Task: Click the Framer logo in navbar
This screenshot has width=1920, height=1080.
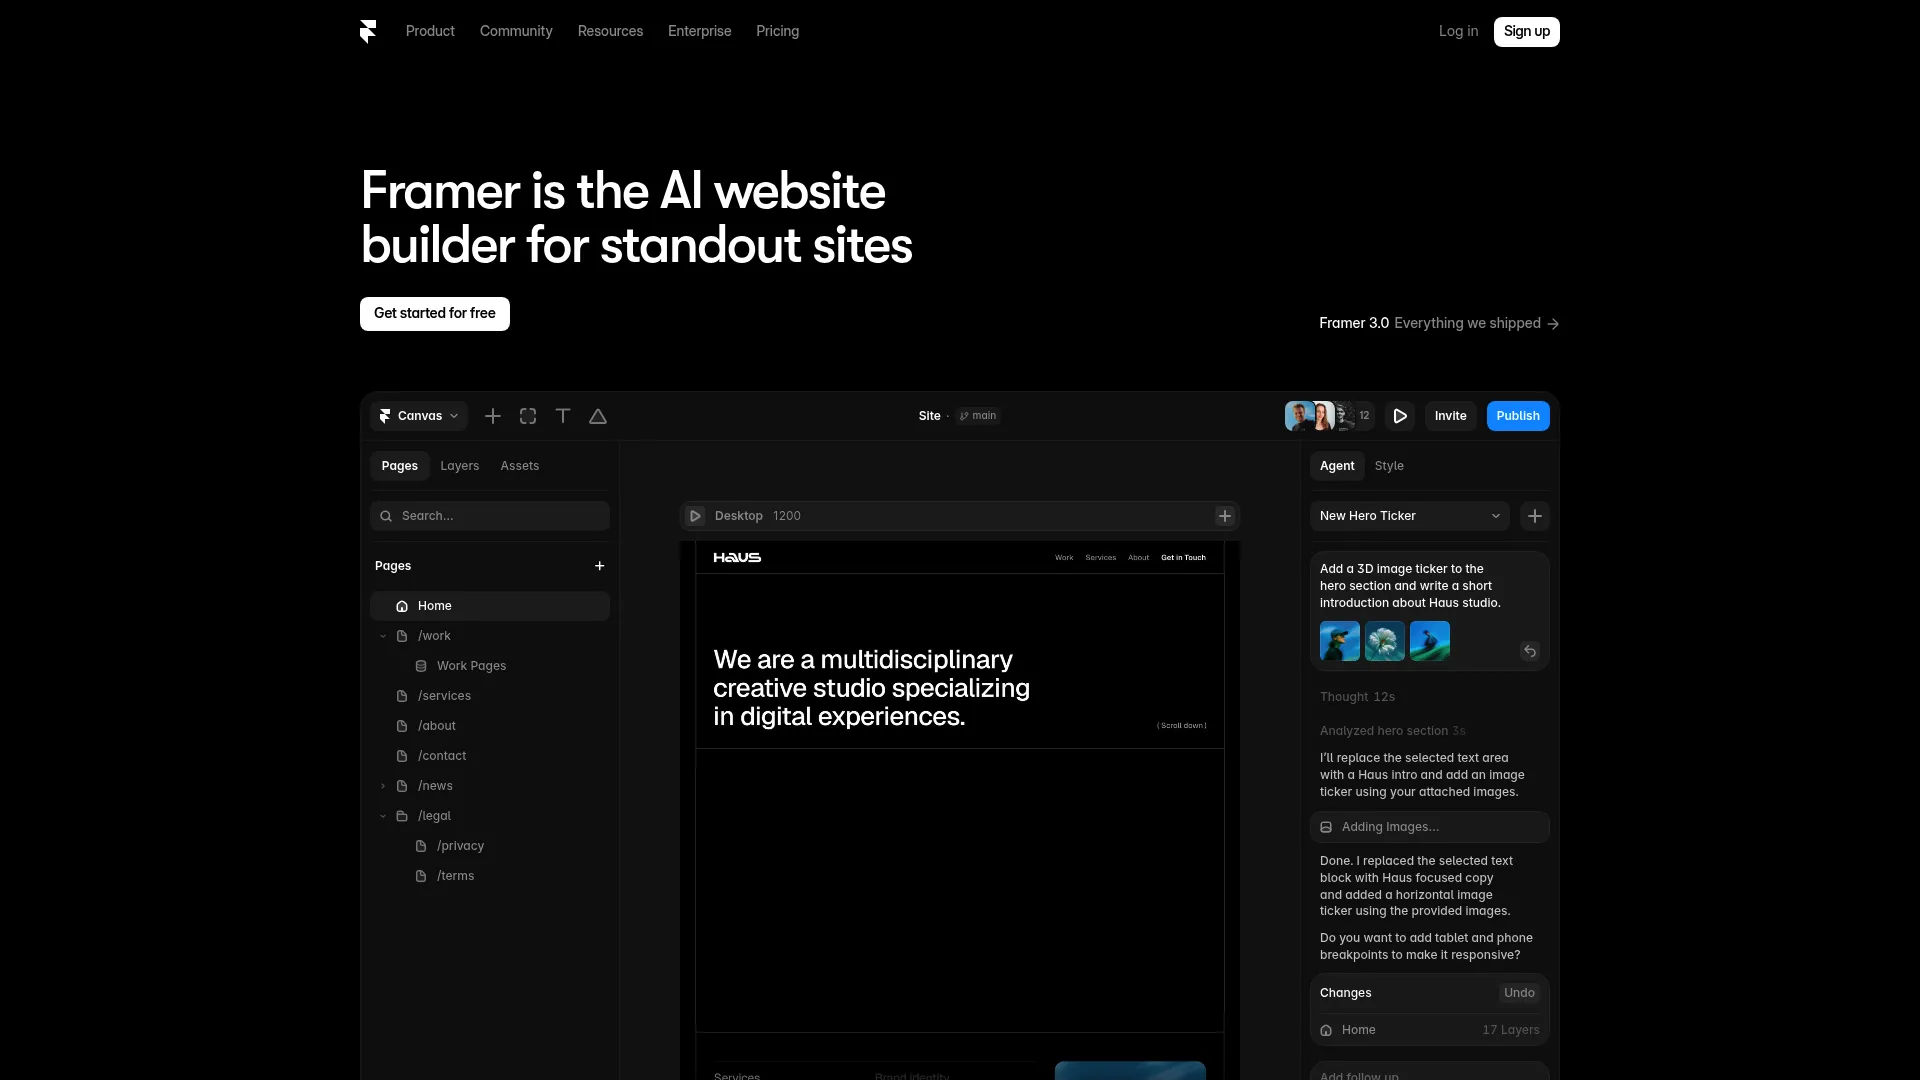Action: (x=368, y=32)
